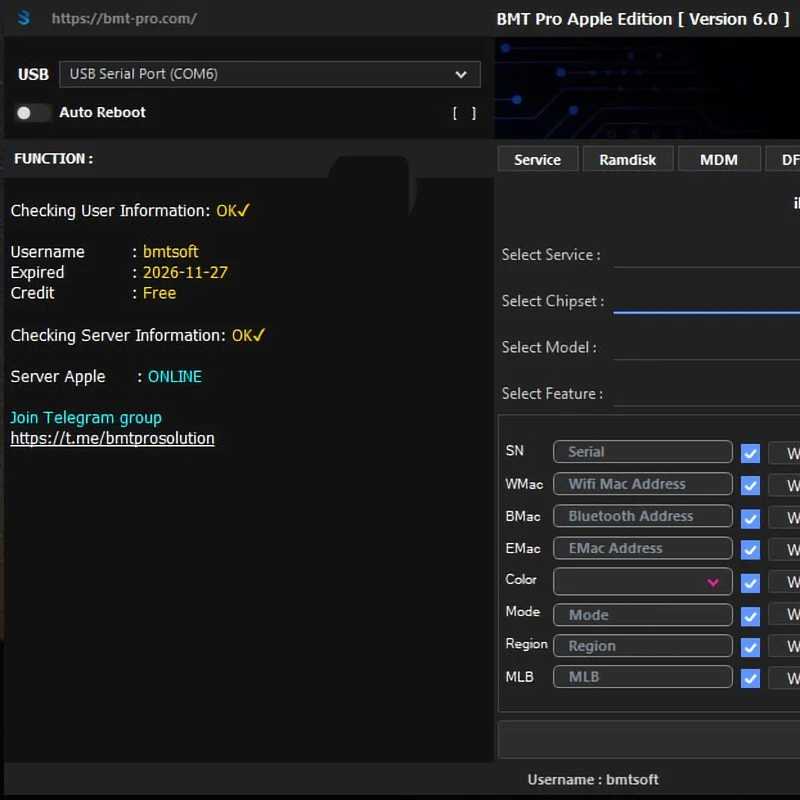Uncheck the Region row checkbox

750,647
